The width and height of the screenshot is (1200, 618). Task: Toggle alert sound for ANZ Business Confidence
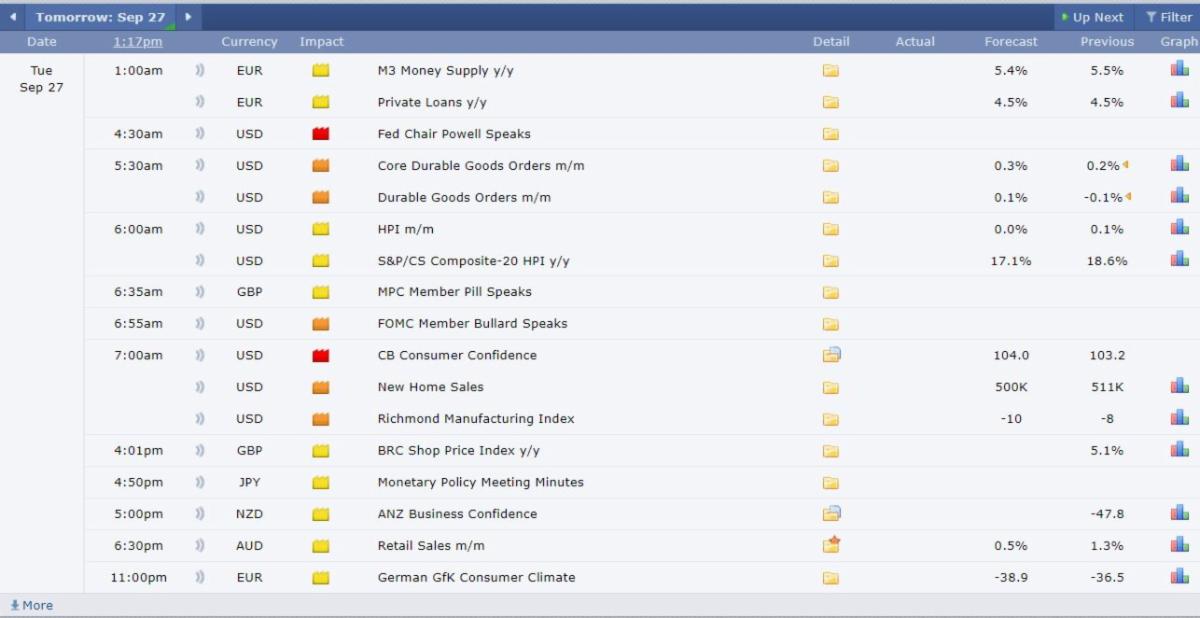click(x=199, y=514)
